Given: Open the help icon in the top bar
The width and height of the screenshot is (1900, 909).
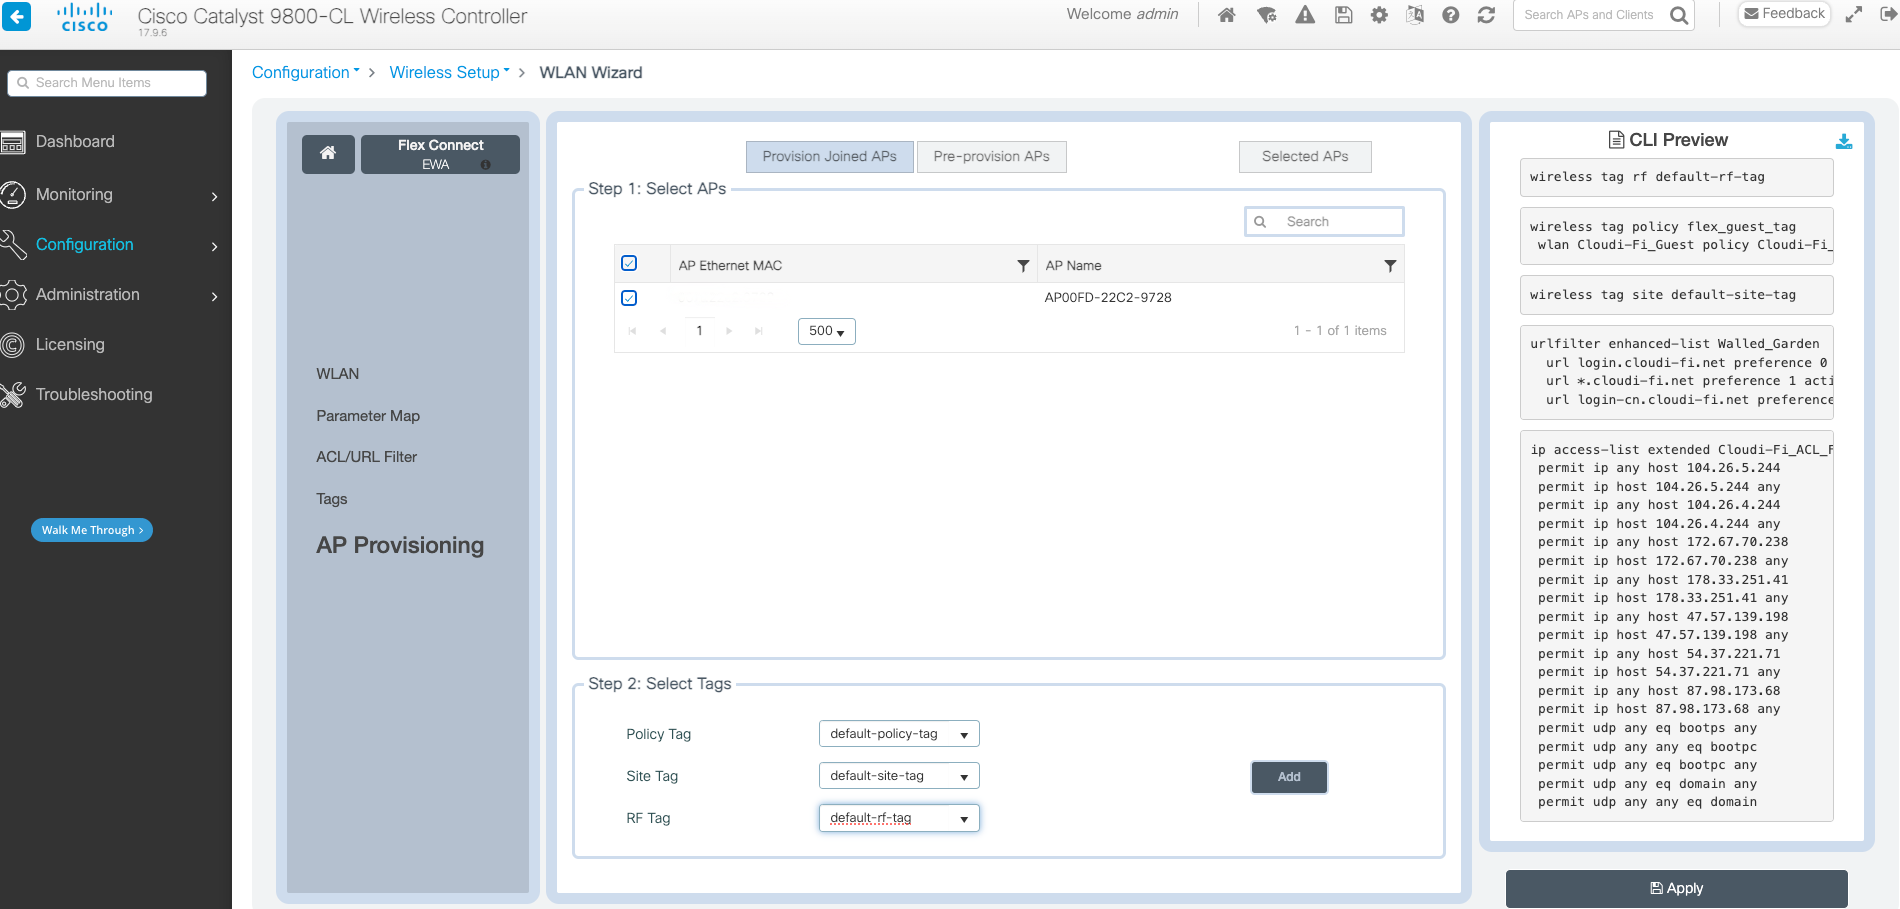Looking at the screenshot, I should [x=1451, y=15].
